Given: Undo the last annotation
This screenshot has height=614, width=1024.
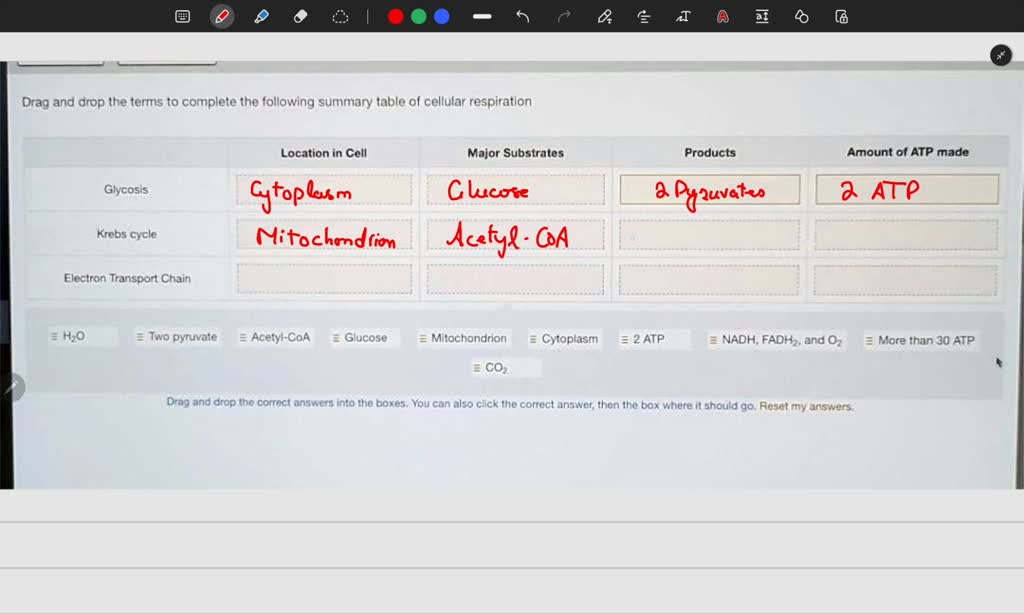Looking at the screenshot, I should (521, 15).
